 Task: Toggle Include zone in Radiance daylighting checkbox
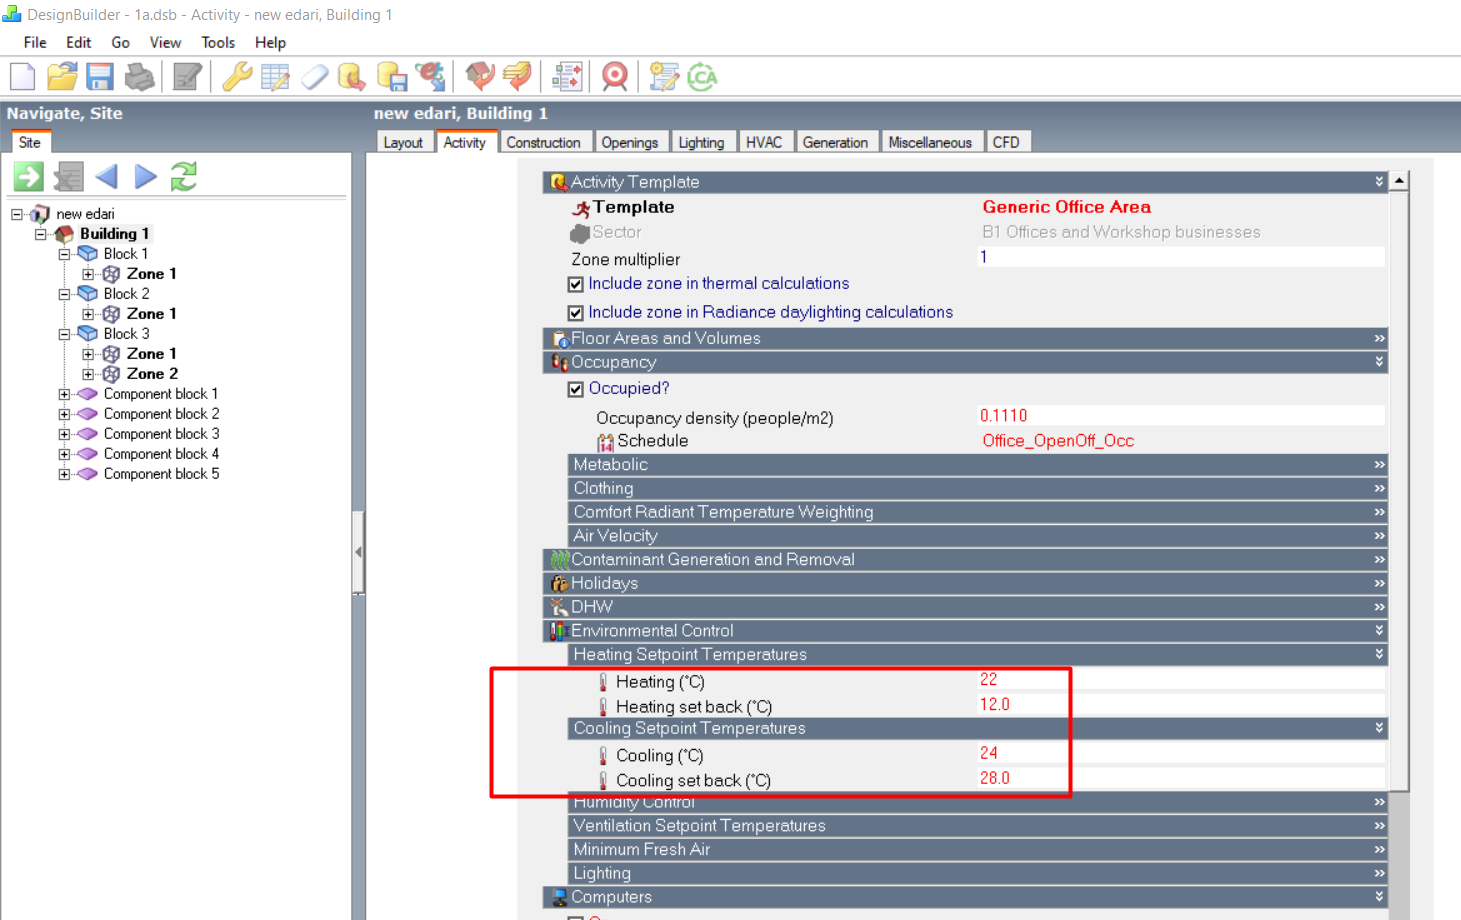coord(575,313)
